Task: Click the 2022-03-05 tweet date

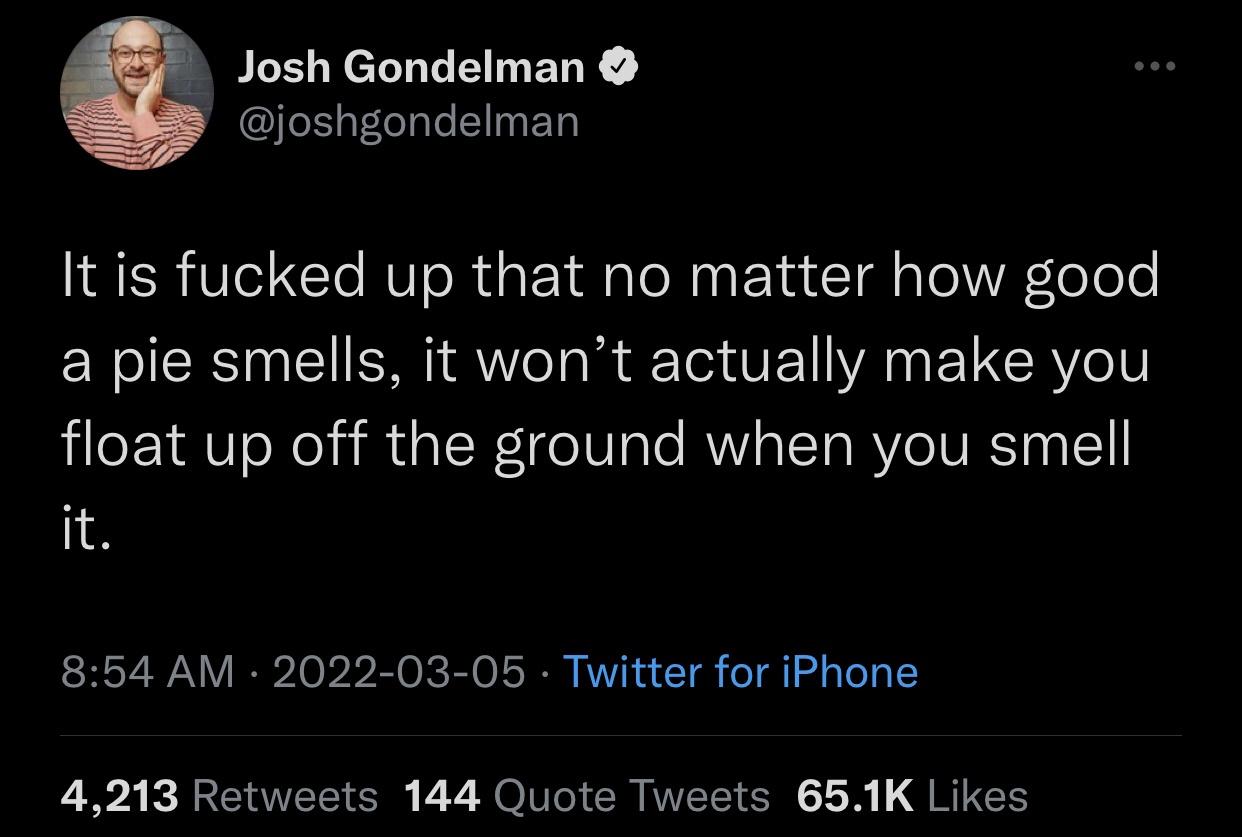Action: click(398, 672)
